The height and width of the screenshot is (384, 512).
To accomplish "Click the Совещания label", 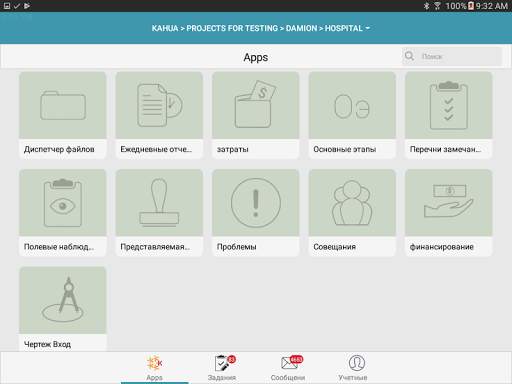I will (335, 247).
